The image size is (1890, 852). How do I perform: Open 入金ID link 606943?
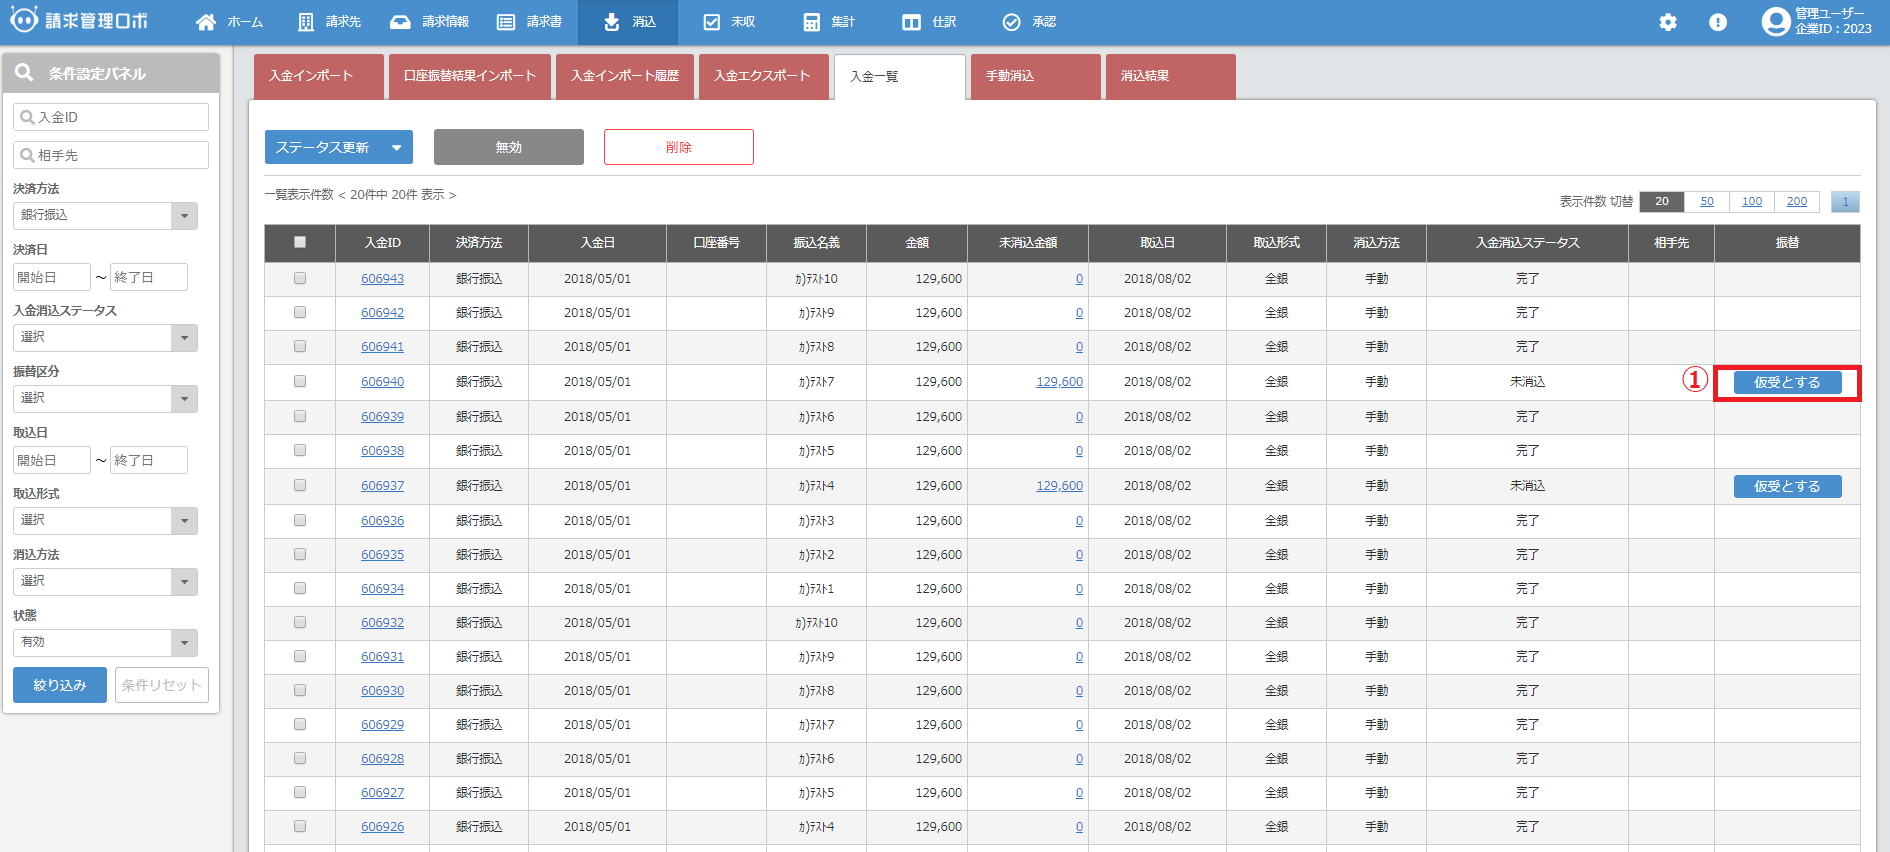pos(383,279)
